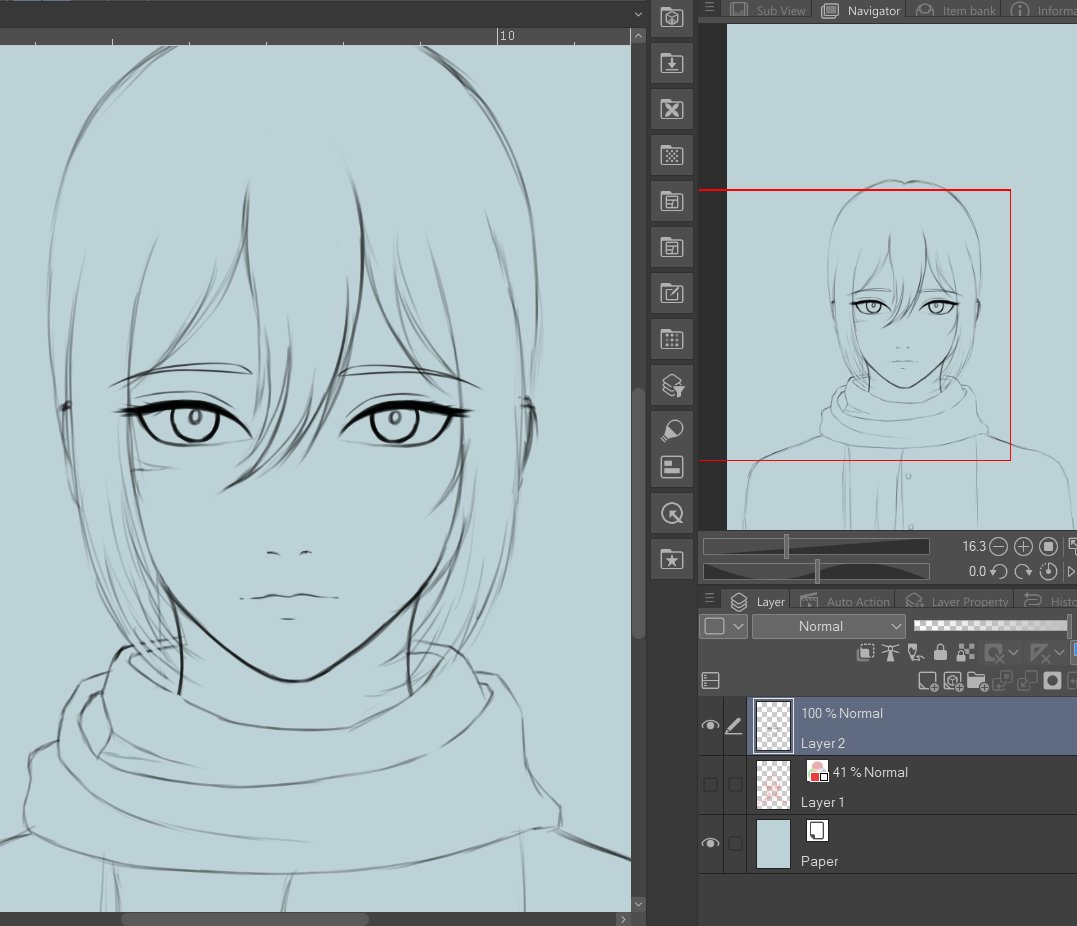The width and height of the screenshot is (1077, 926).
Task: Click the panel layout icon below the lightbulb
Action: (x=672, y=467)
